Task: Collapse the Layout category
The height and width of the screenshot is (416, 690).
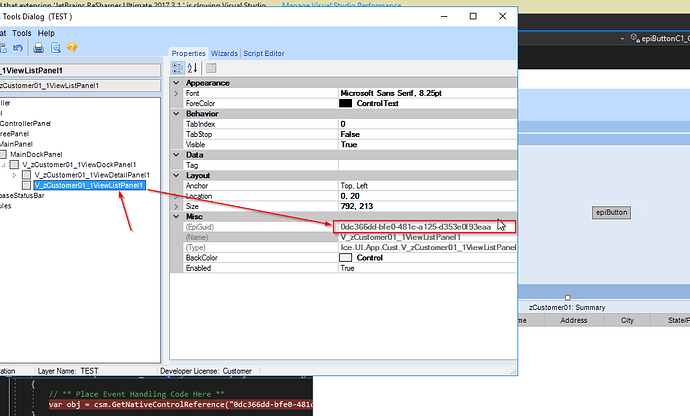Action: pos(176,175)
